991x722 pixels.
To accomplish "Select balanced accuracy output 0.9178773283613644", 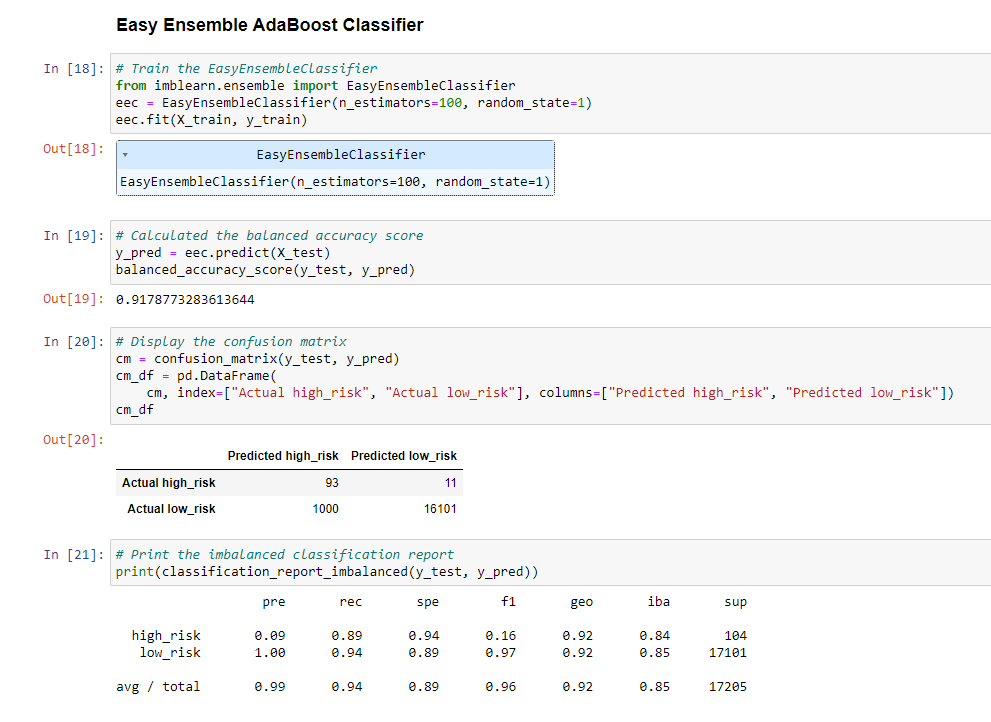I will click(x=185, y=300).
